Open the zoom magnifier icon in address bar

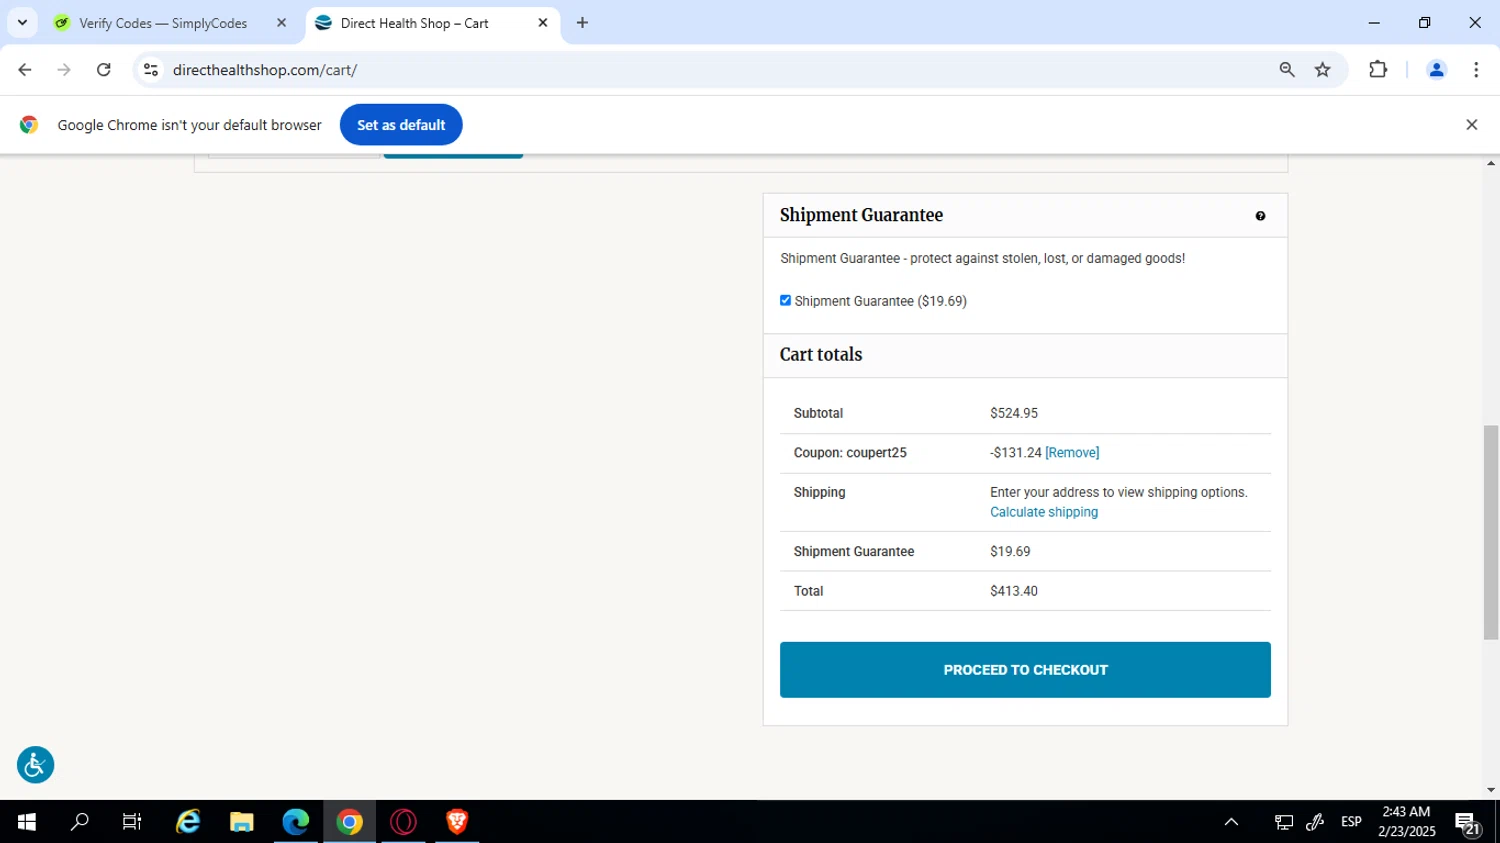click(1287, 70)
